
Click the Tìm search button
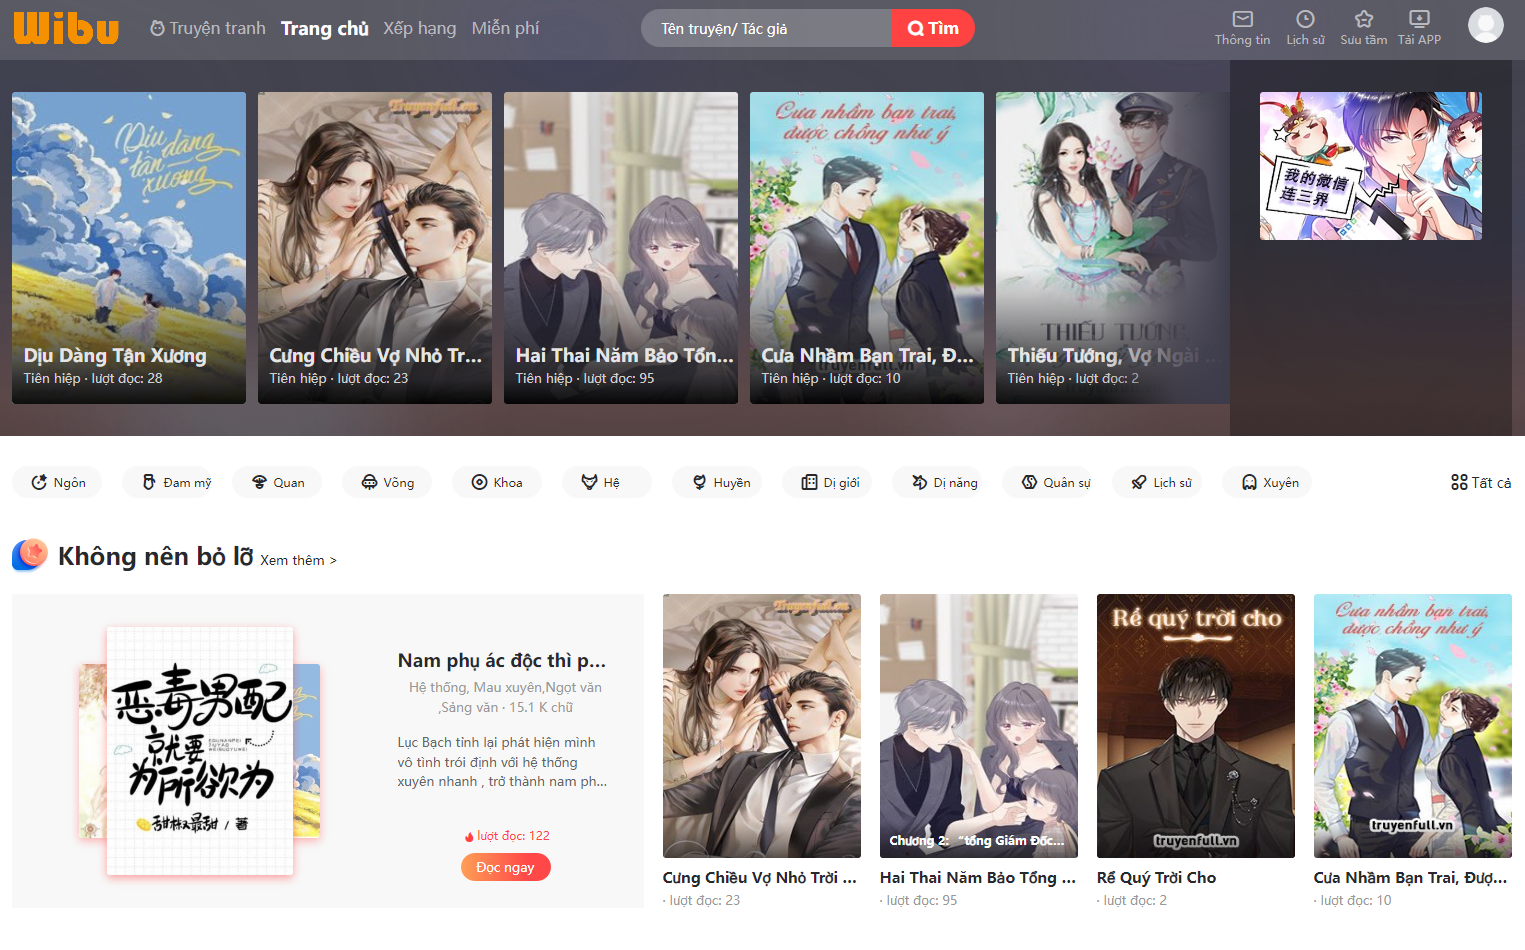933,28
